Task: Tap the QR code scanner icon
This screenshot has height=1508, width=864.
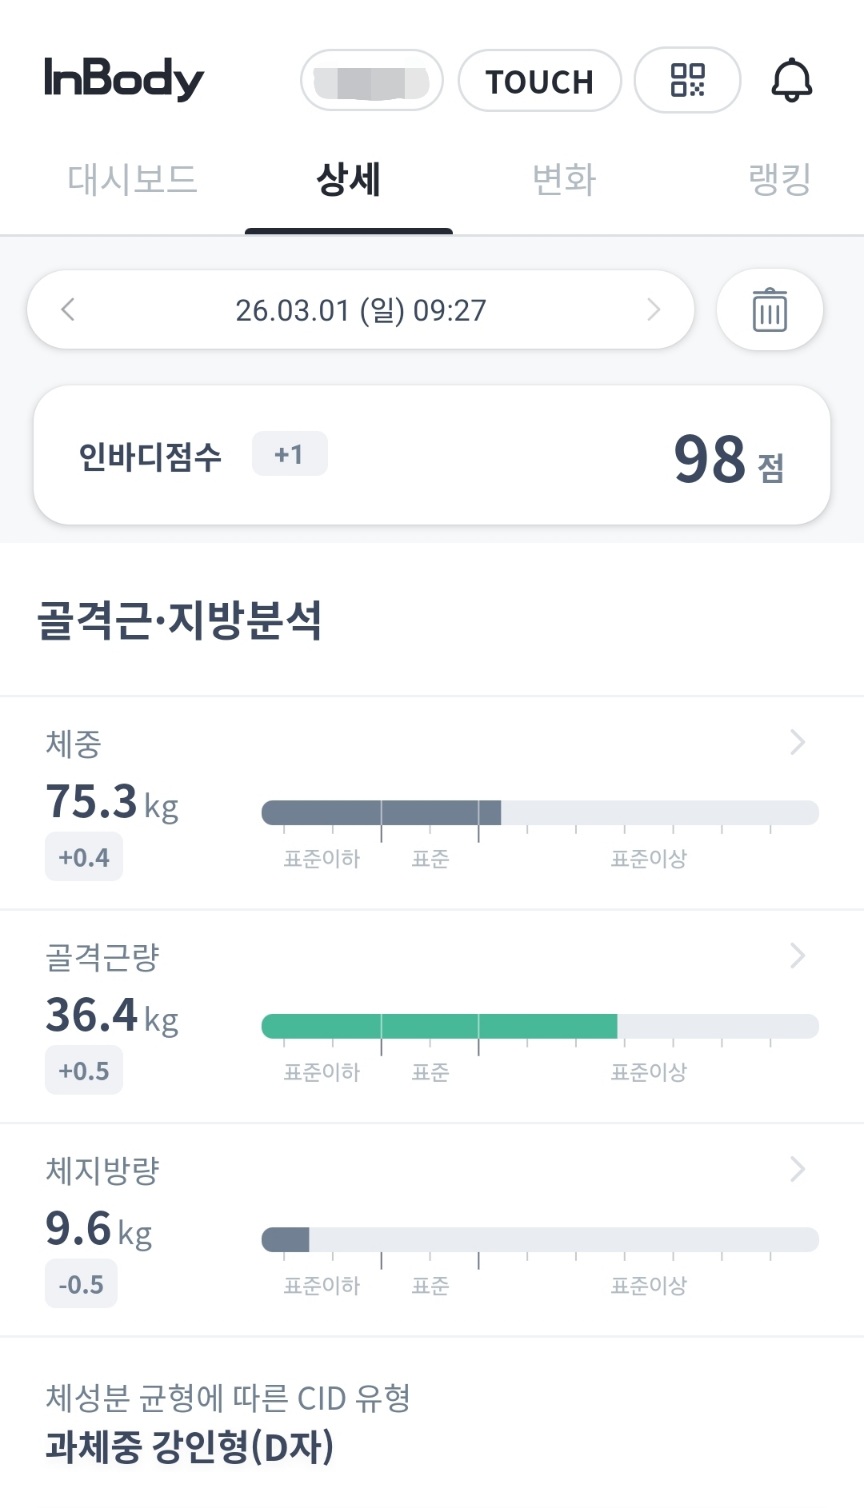Action: point(688,80)
